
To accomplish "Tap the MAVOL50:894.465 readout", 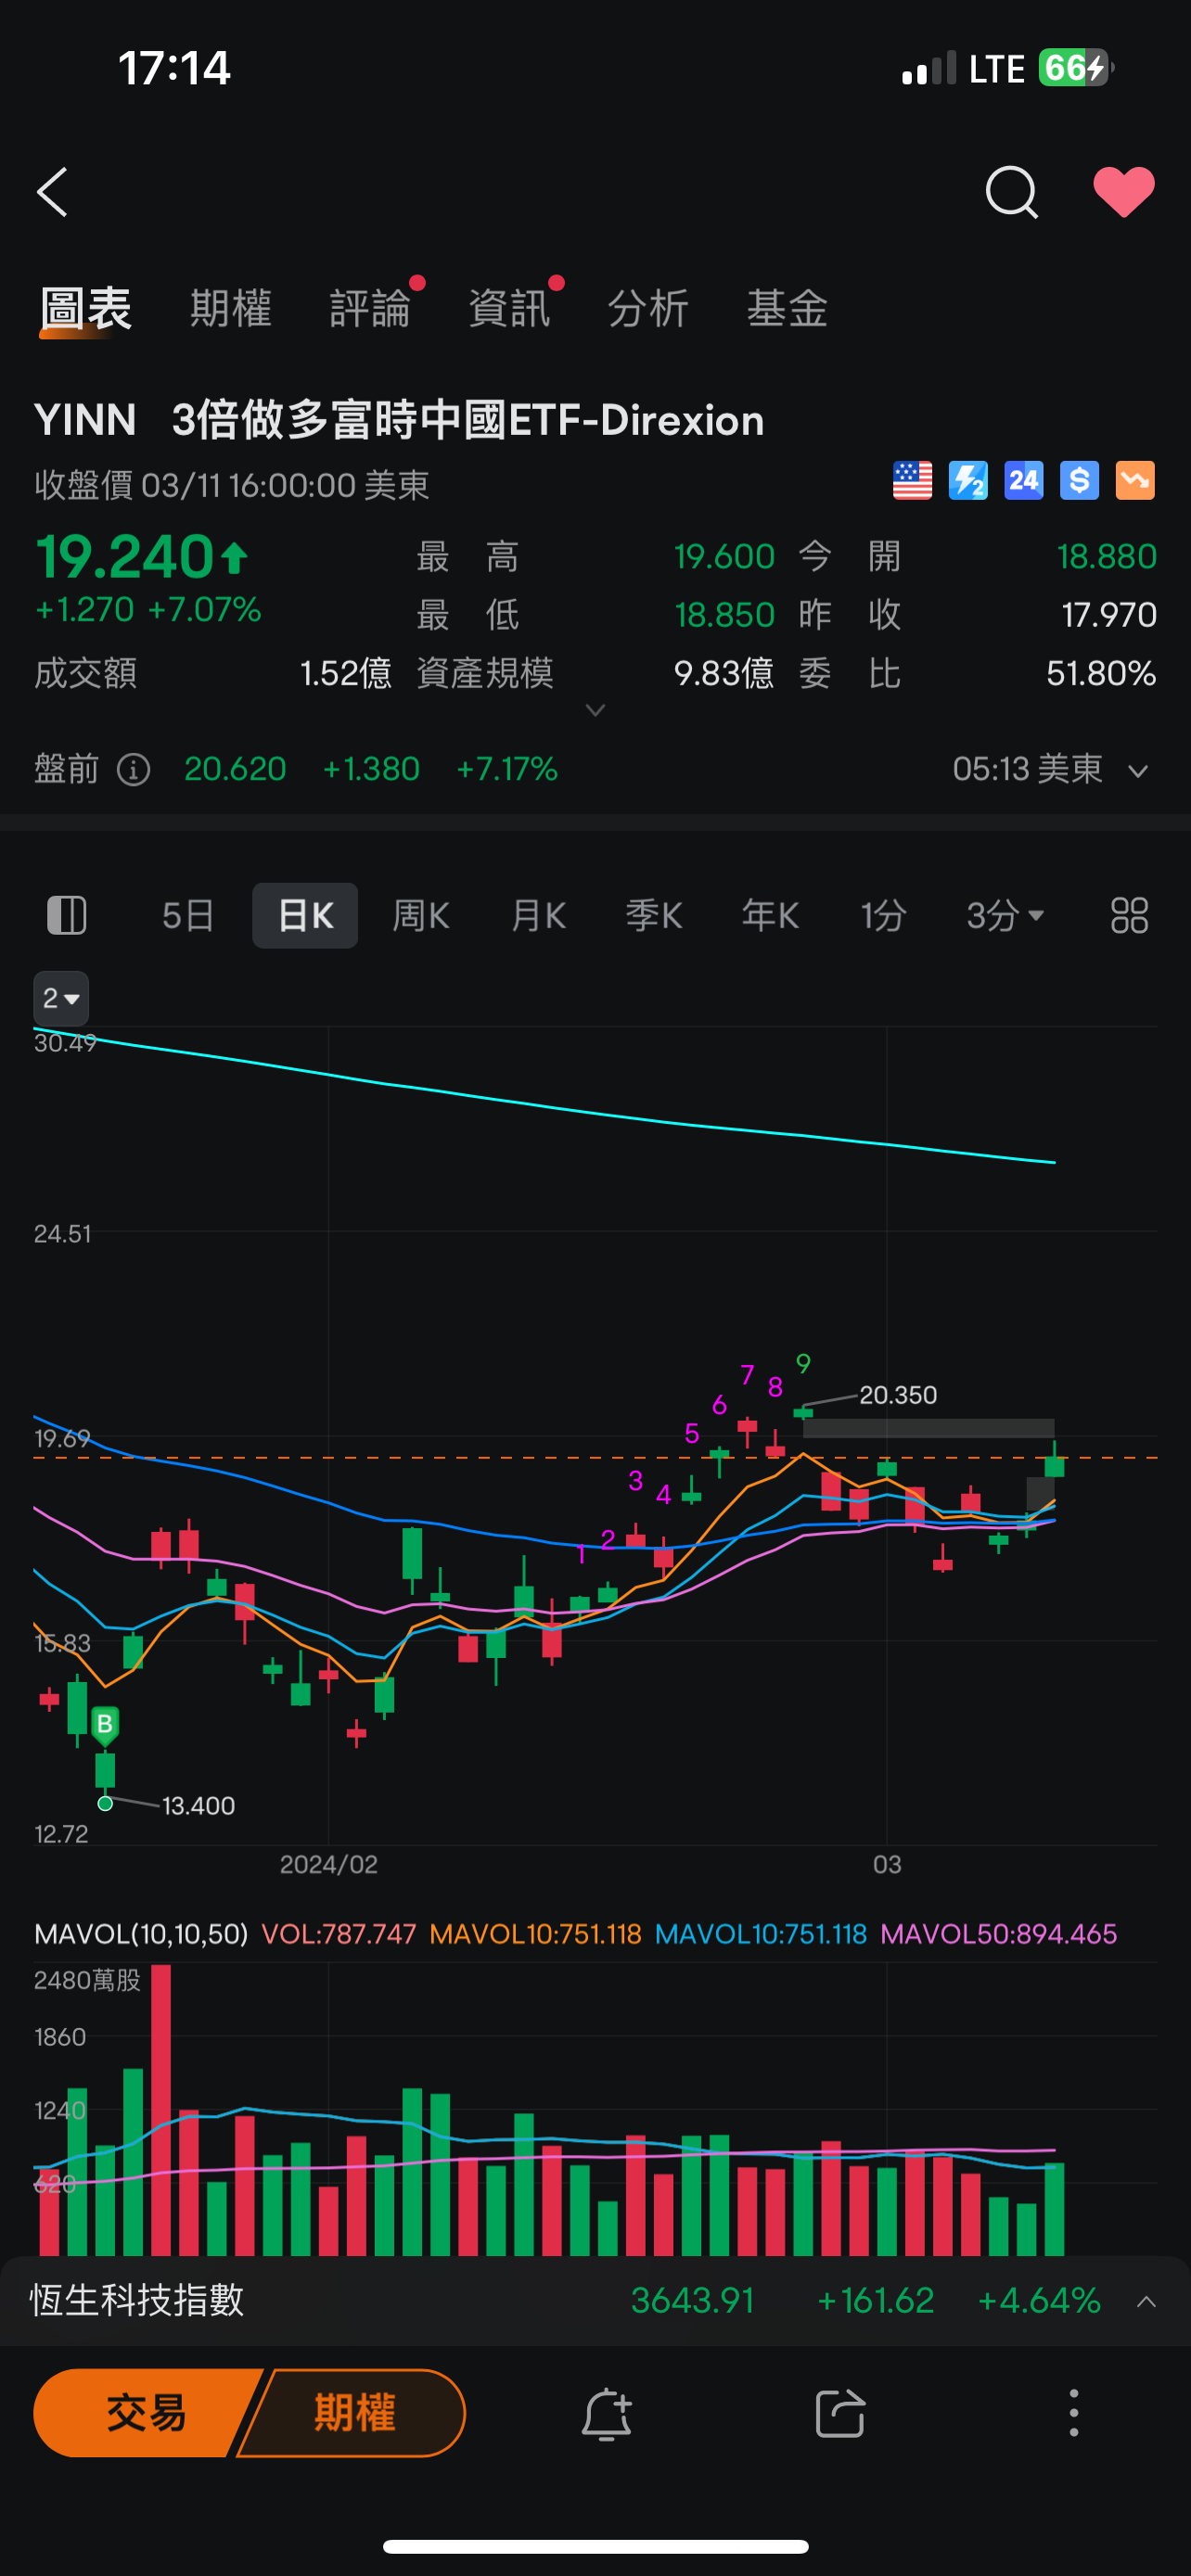I will (x=998, y=1934).
